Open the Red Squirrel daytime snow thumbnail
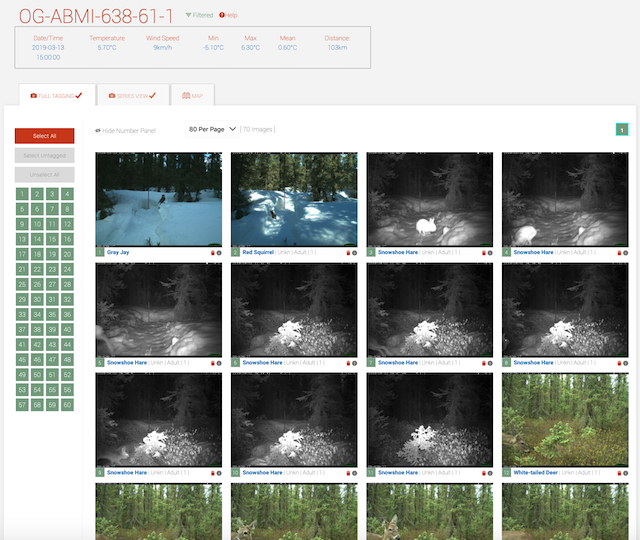This screenshot has width=640, height=540. 294,199
